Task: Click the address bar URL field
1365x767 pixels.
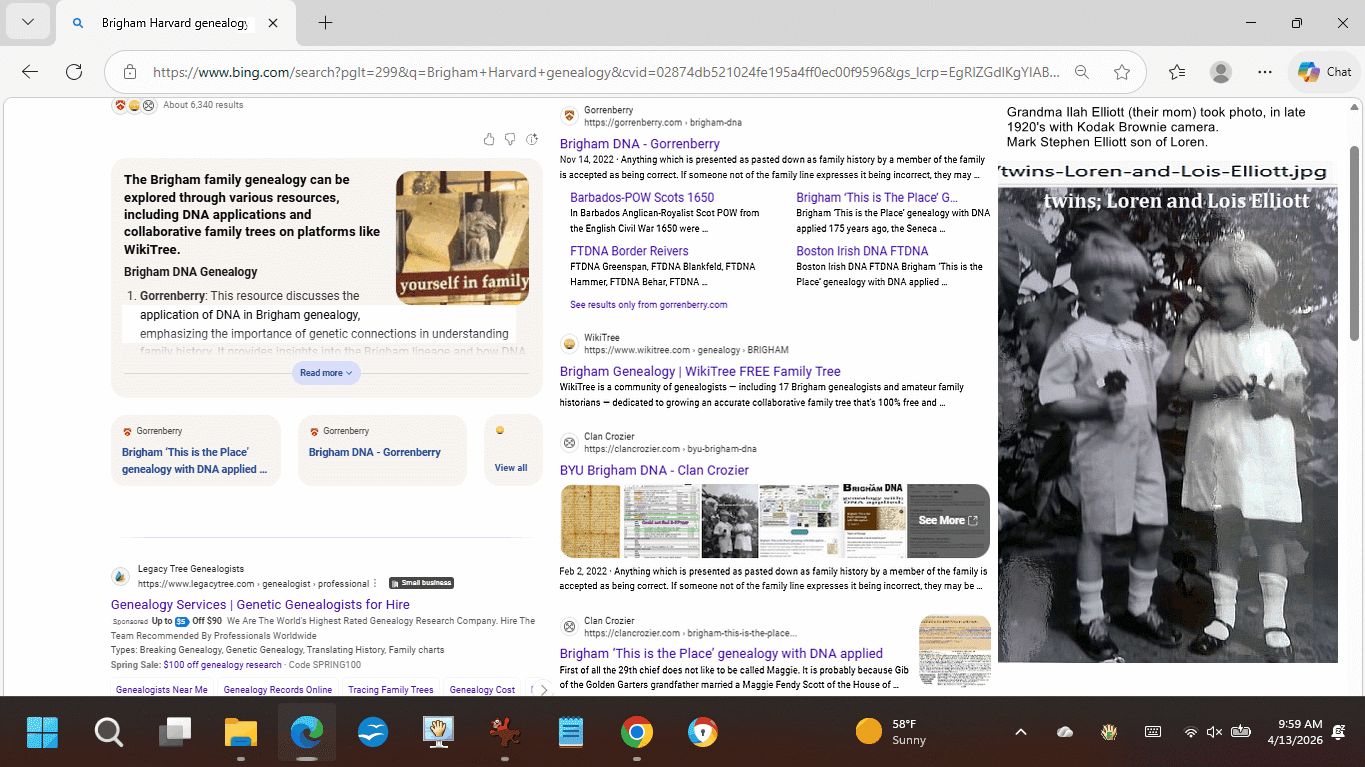Action: tap(600, 72)
